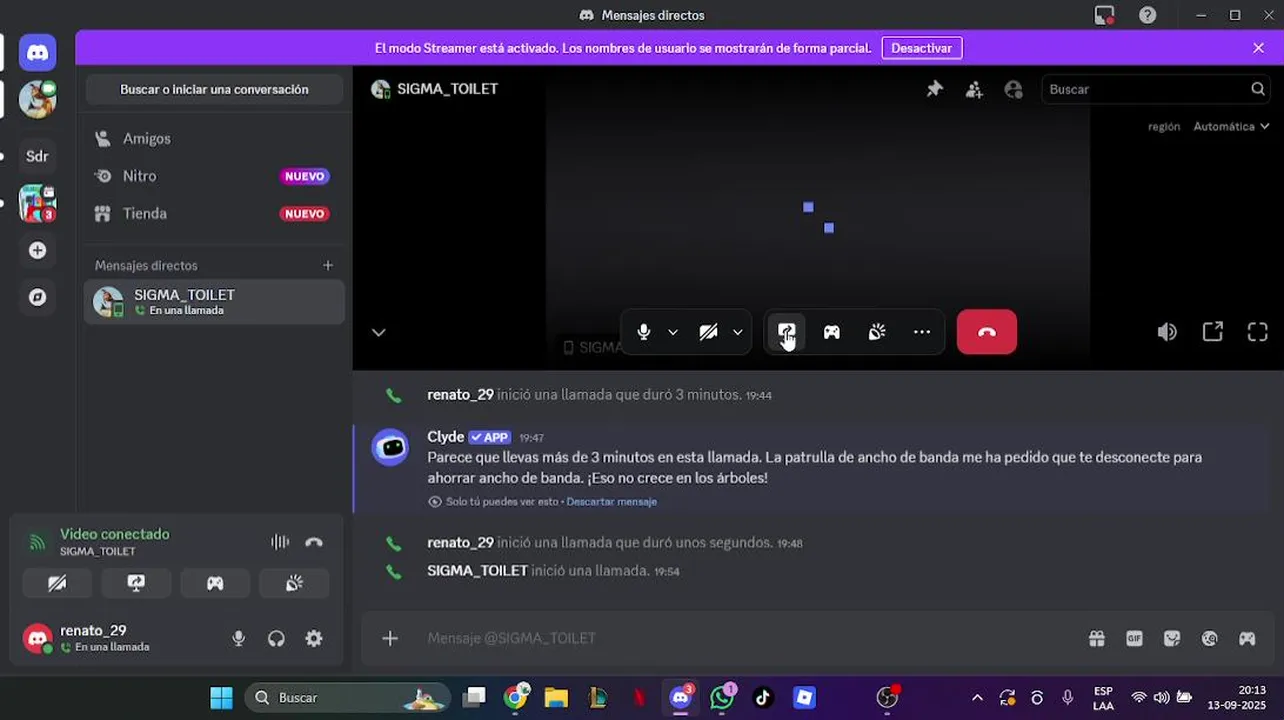The image size is (1284, 720).
Task: Open the Nitro page
Action: coord(215,176)
